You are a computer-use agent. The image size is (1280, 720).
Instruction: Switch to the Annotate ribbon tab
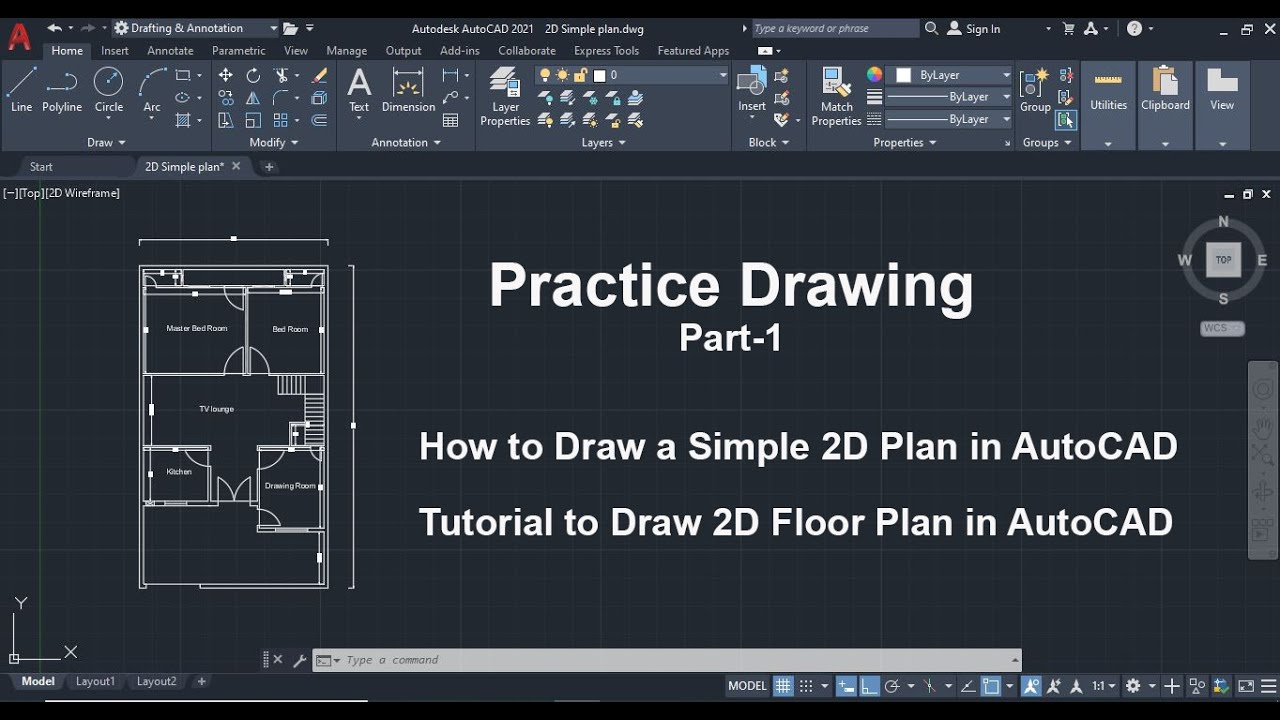click(x=170, y=50)
